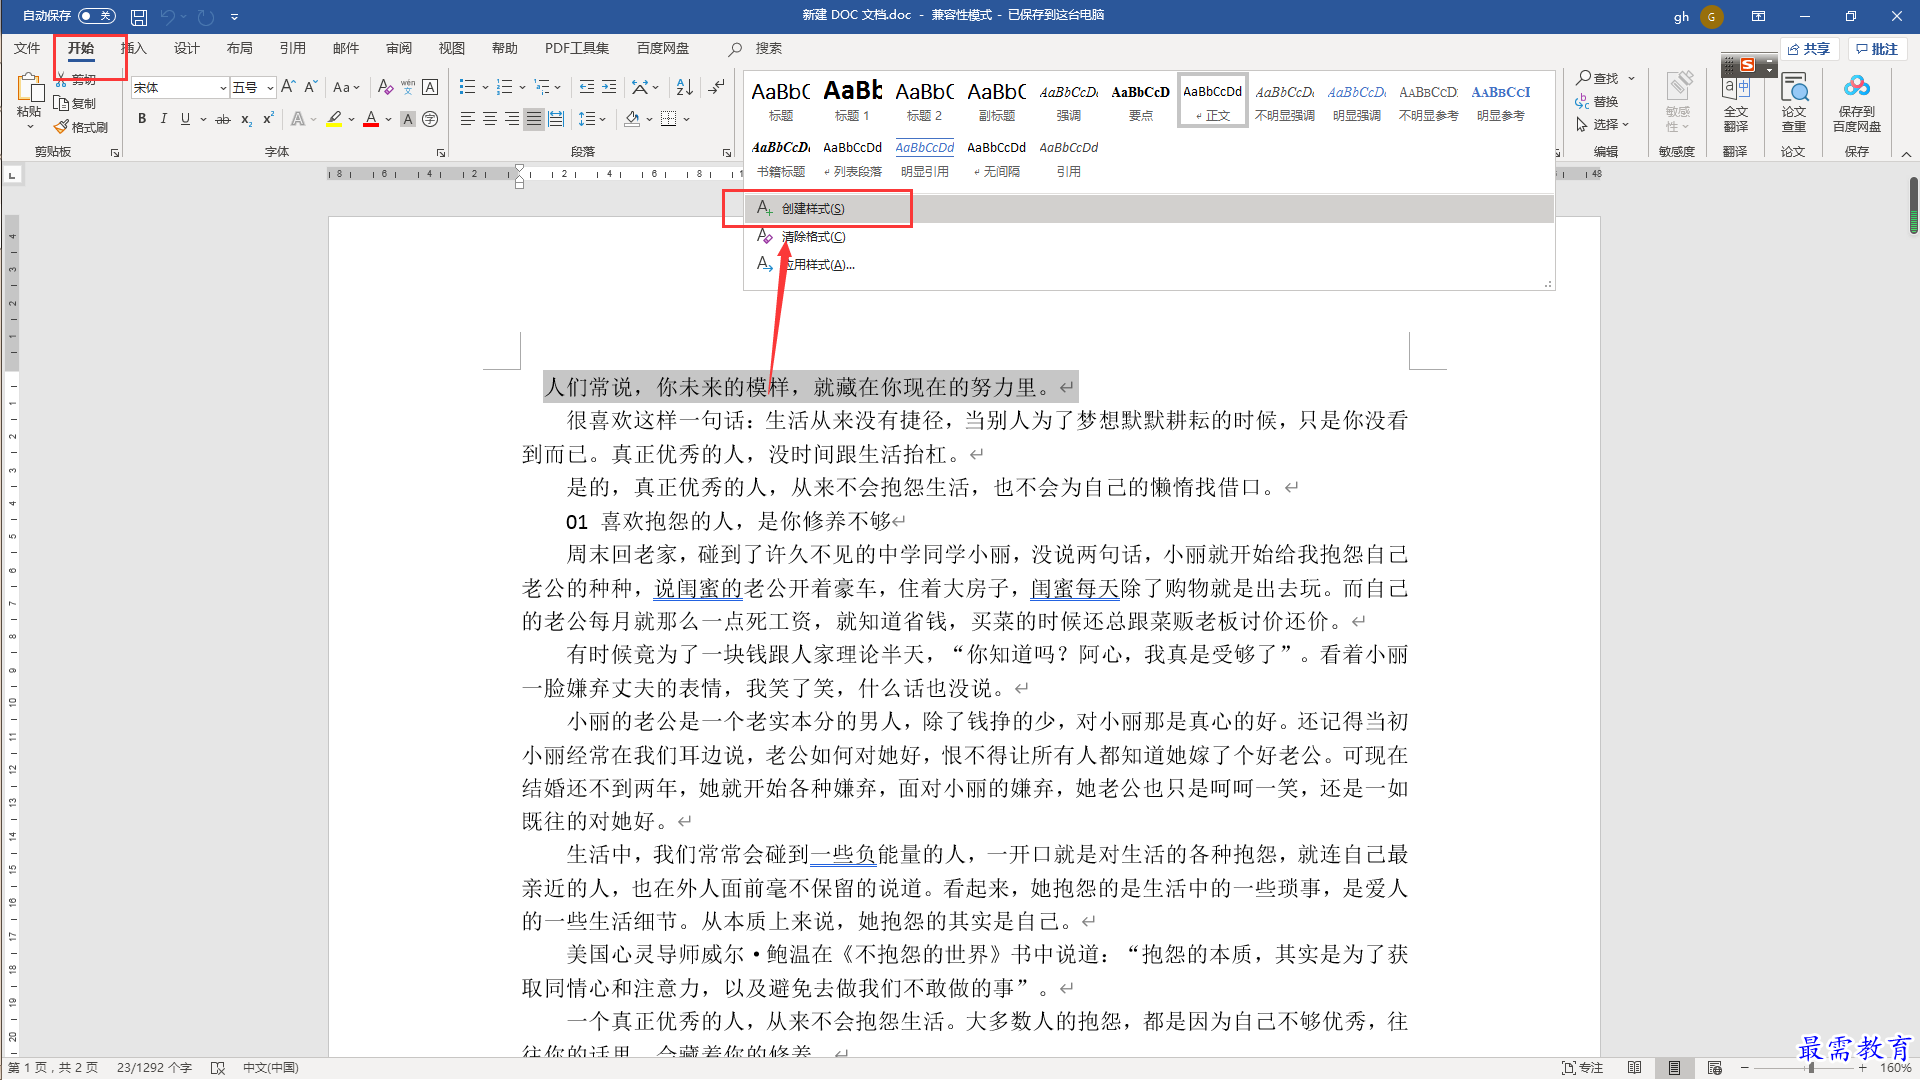This screenshot has height=1080, width=1920.
Task: Click the yellow text highlight color swatch
Action: tap(334, 119)
